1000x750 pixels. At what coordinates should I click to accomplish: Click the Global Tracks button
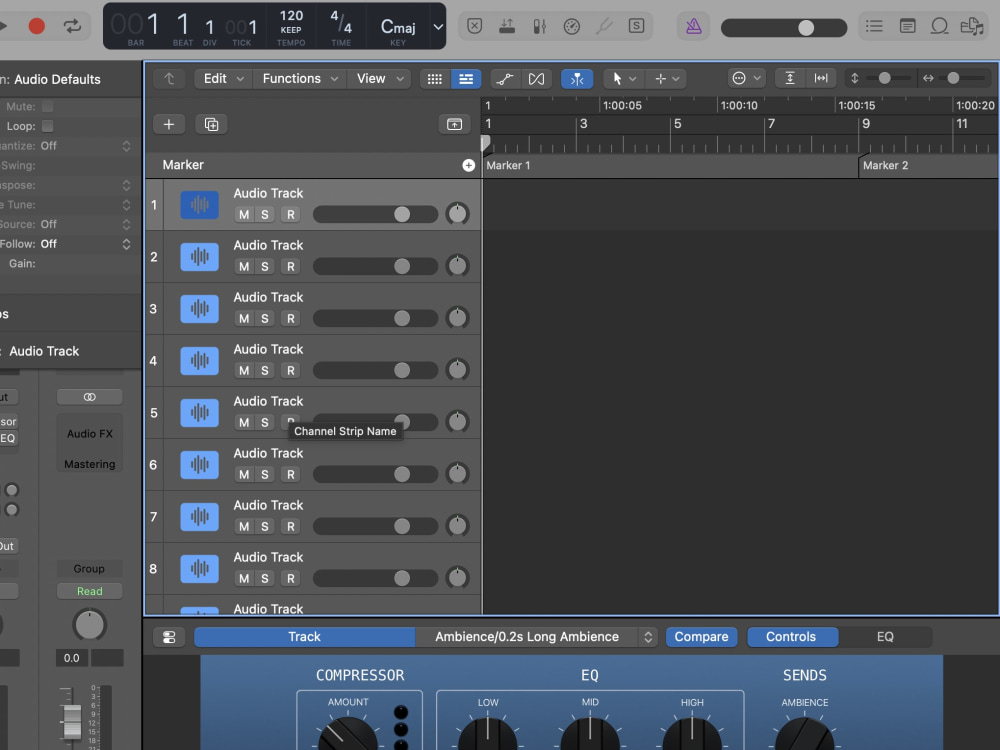454,124
